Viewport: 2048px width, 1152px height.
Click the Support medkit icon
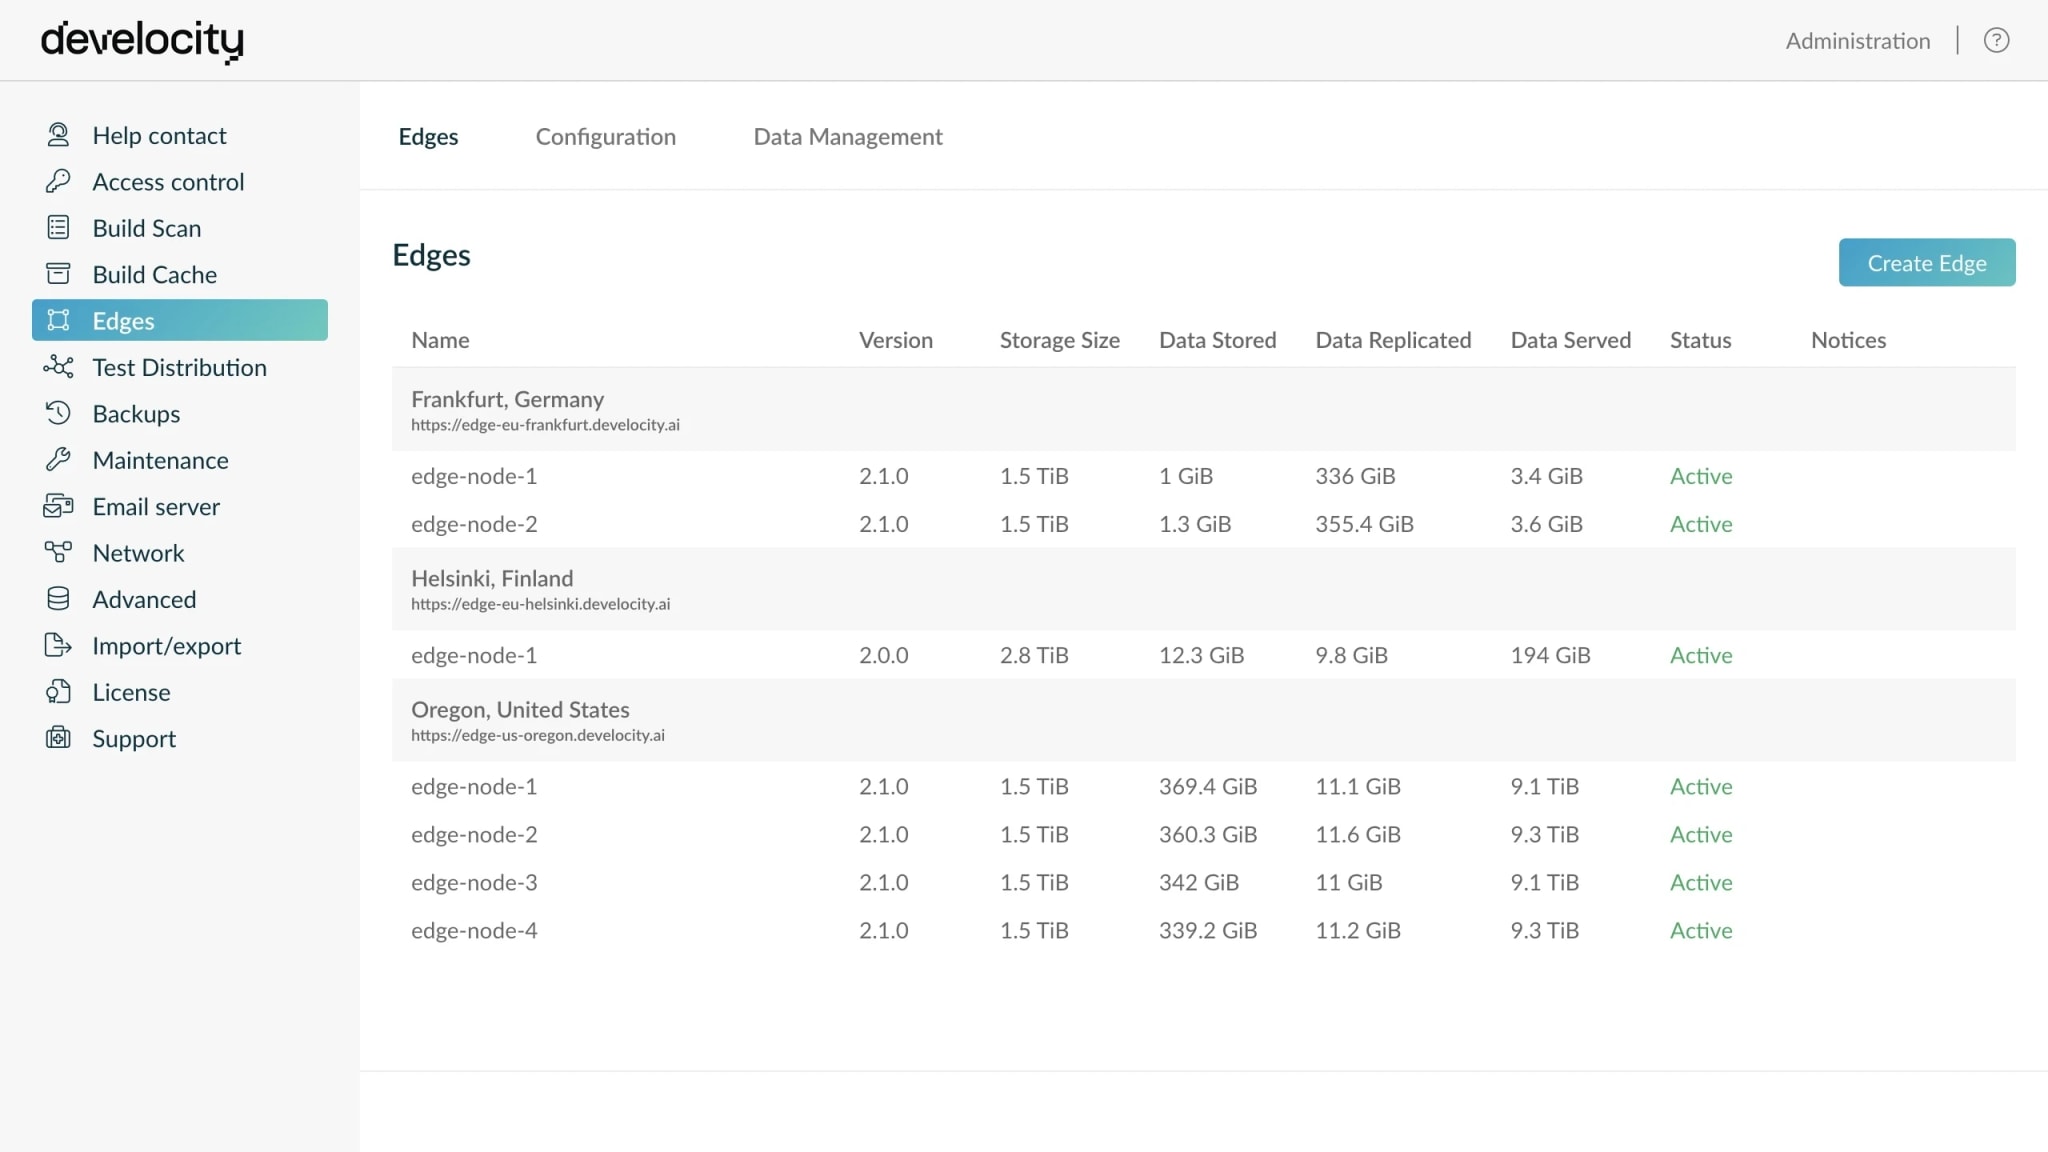tap(58, 738)
